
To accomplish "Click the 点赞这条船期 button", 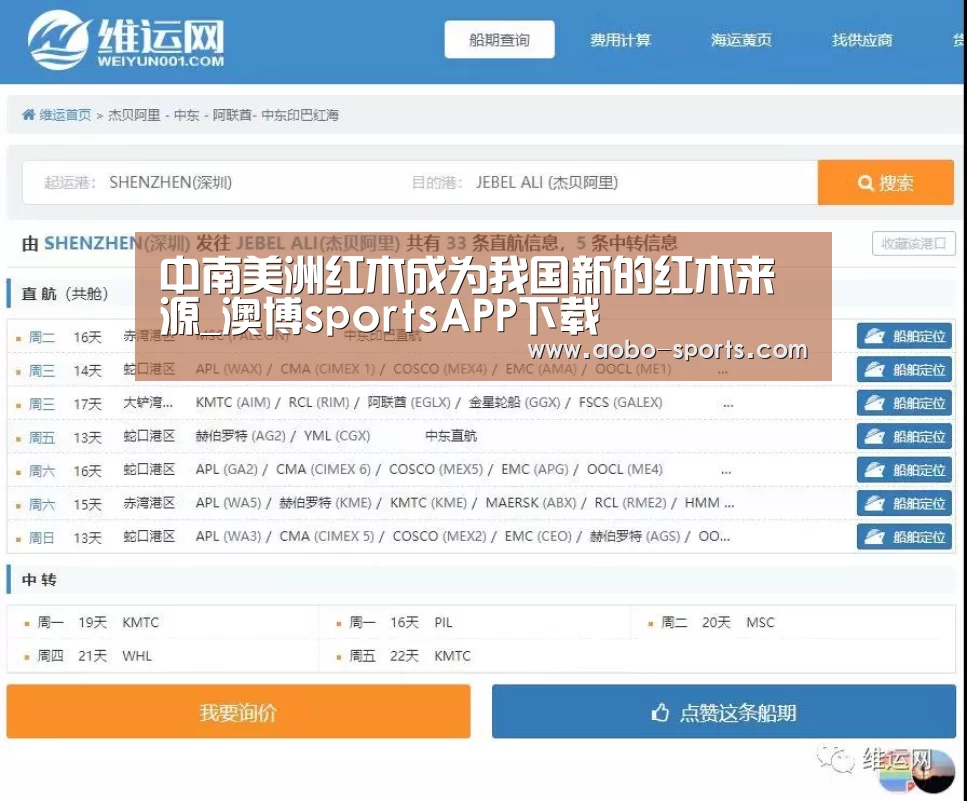I will tap(724, 712).
